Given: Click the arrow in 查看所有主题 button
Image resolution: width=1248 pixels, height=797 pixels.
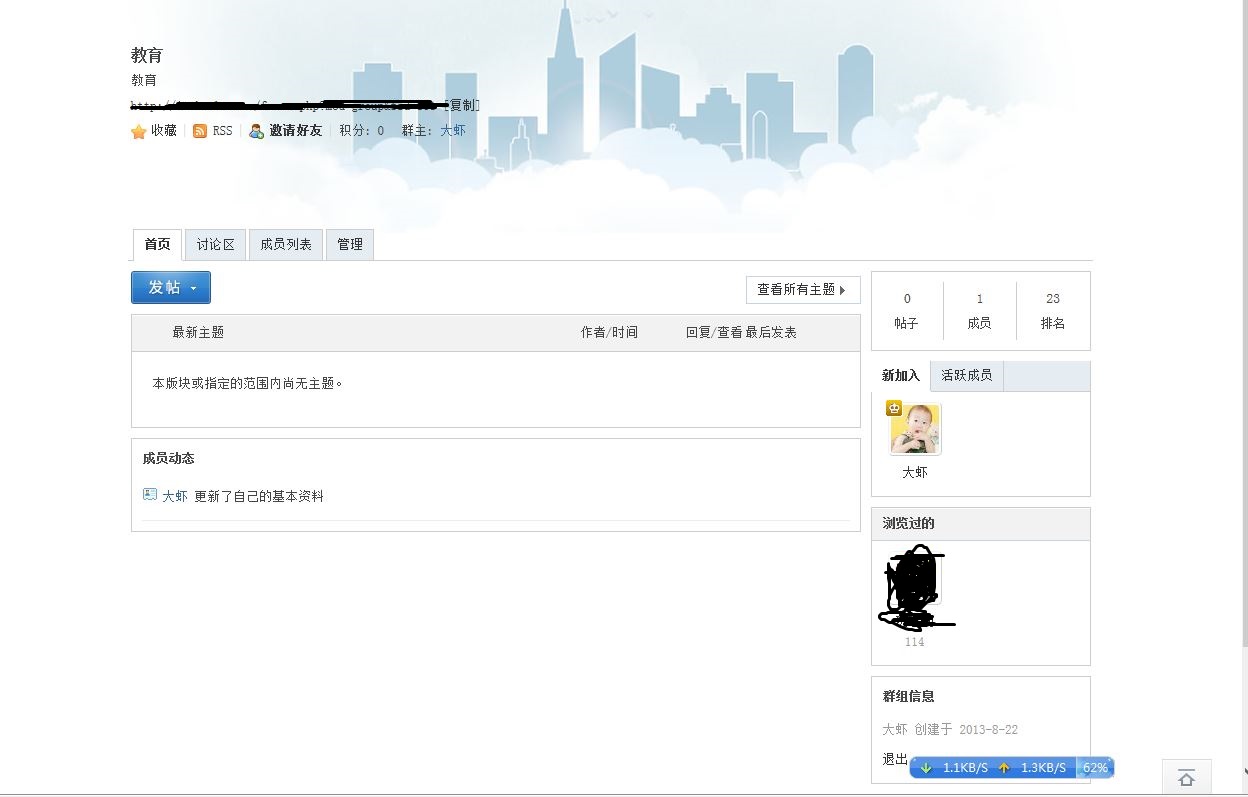Looking at the screenshot, I should (x=843, y=290).
